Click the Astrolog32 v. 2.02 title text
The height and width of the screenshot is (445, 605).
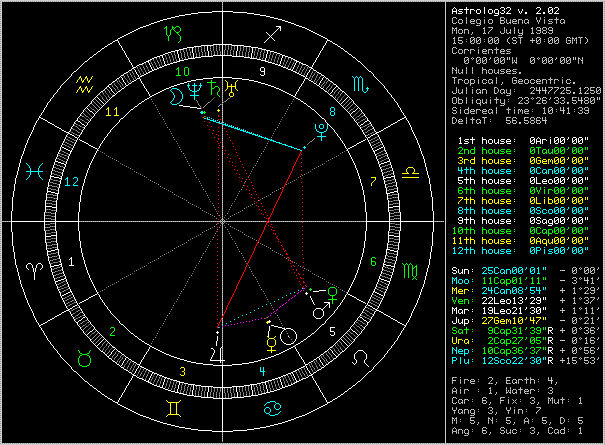(x=505, y=11)
